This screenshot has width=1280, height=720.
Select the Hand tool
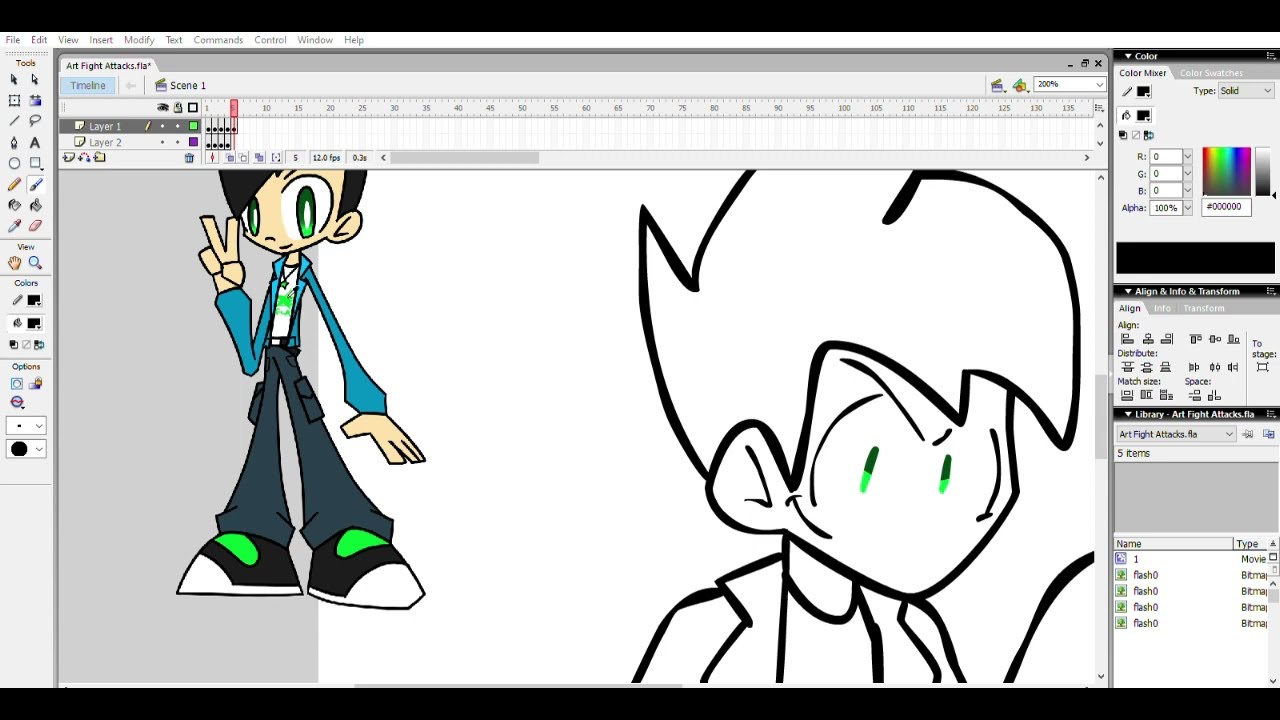point(14,263)
